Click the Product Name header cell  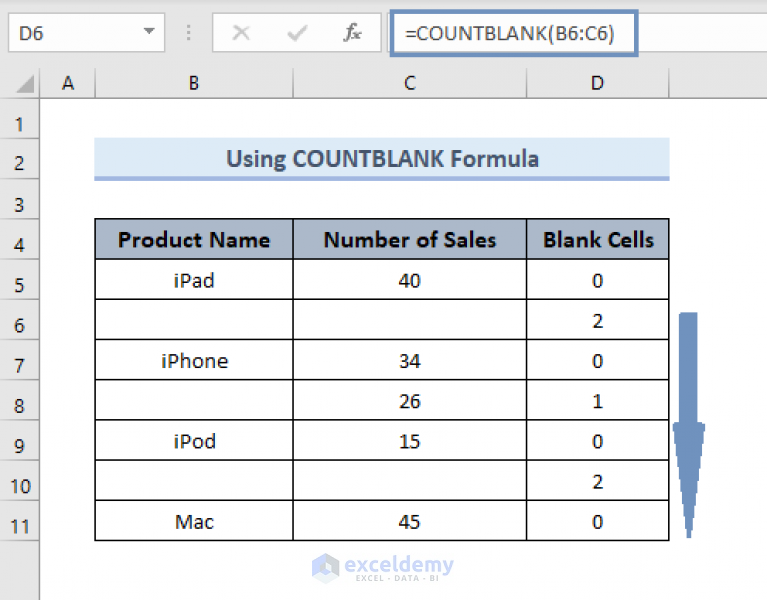coord(194,239)
